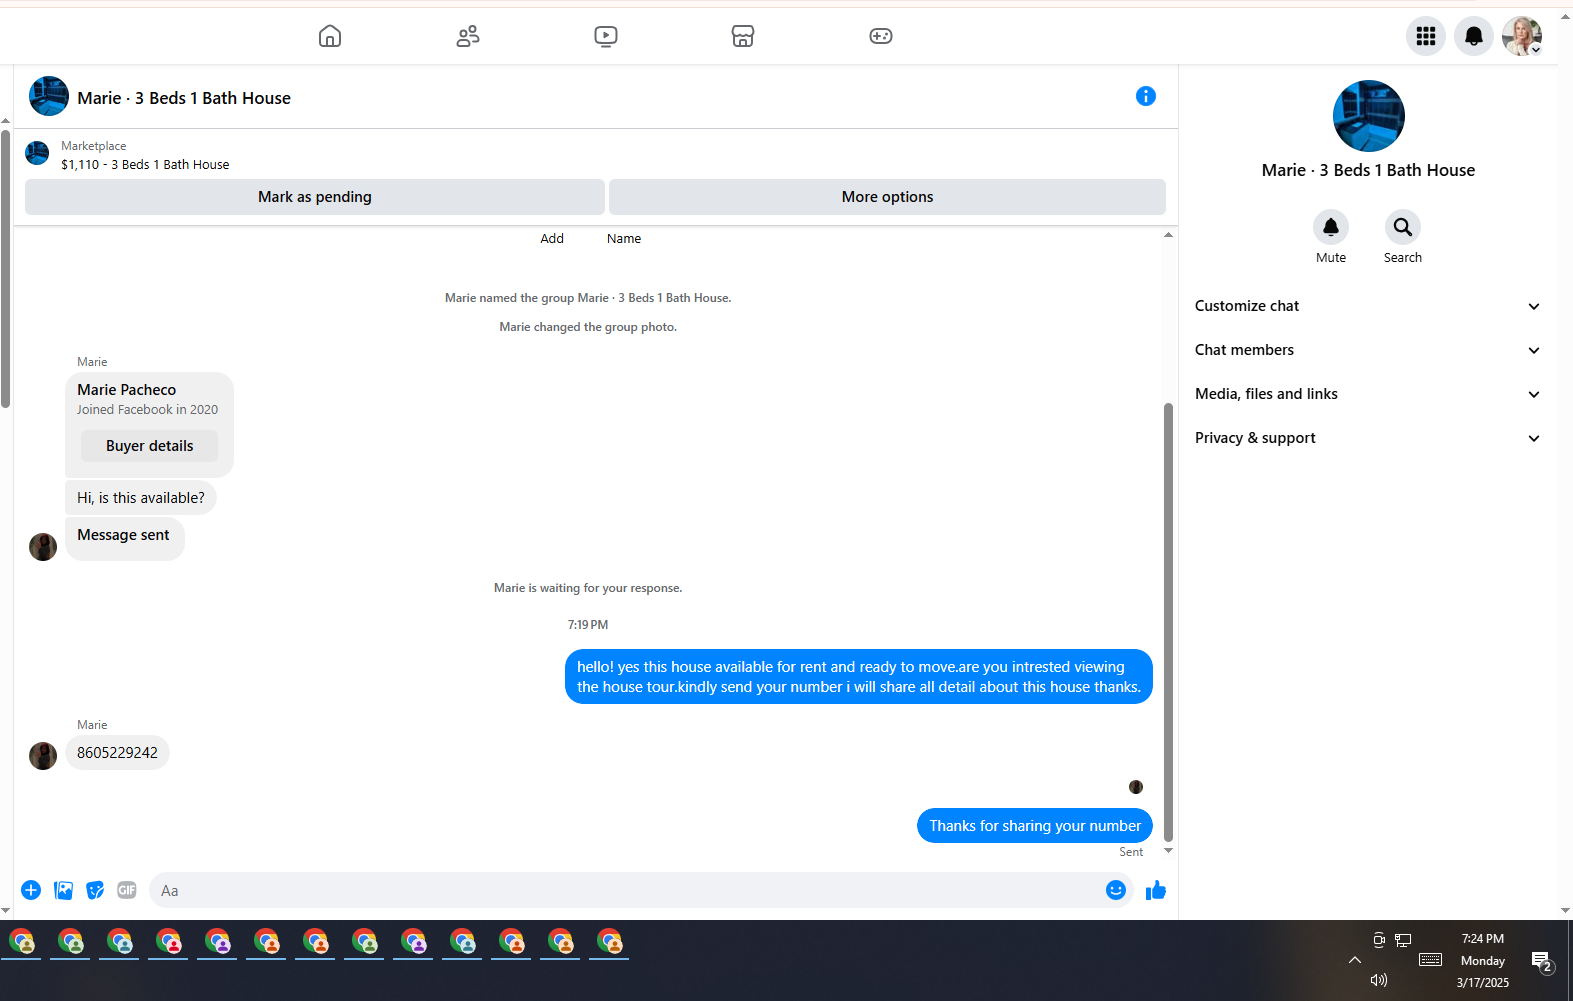This screenshot has height=1001, width=1573.
Task: Click the volume speaker tray icon
Action: coord(1379,980)
